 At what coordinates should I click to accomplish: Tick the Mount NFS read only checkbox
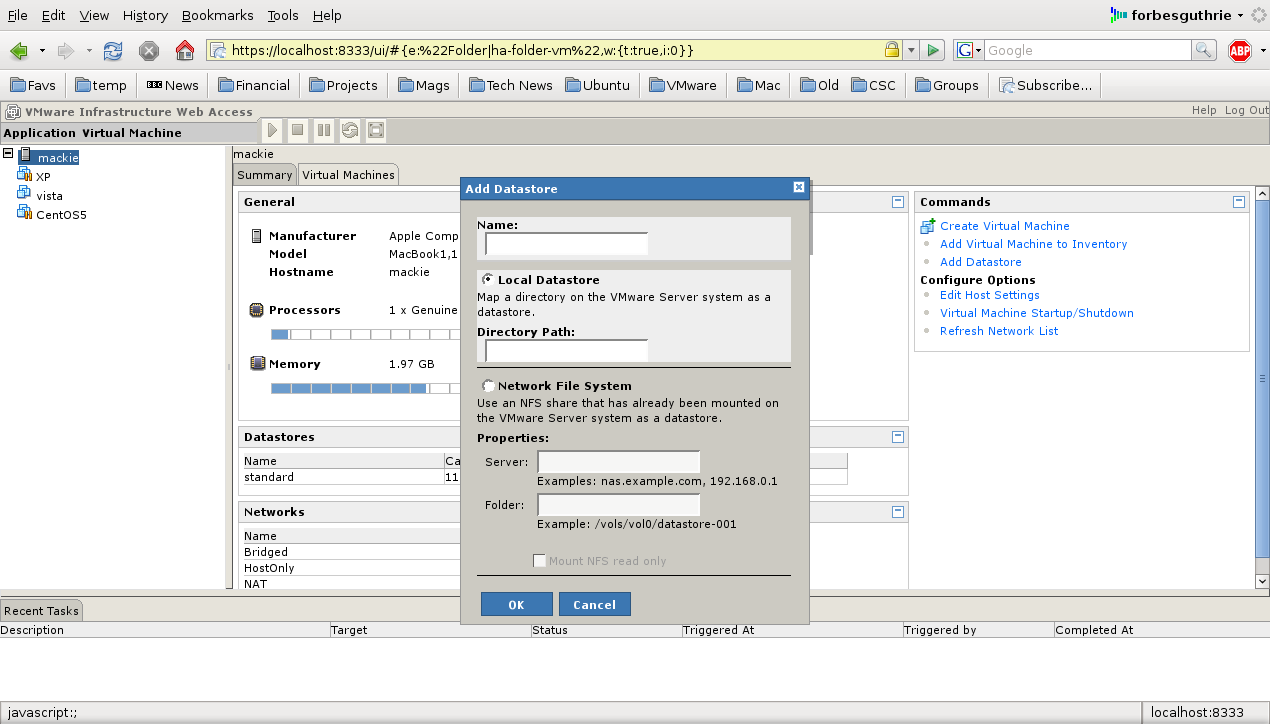click(540, 561)
